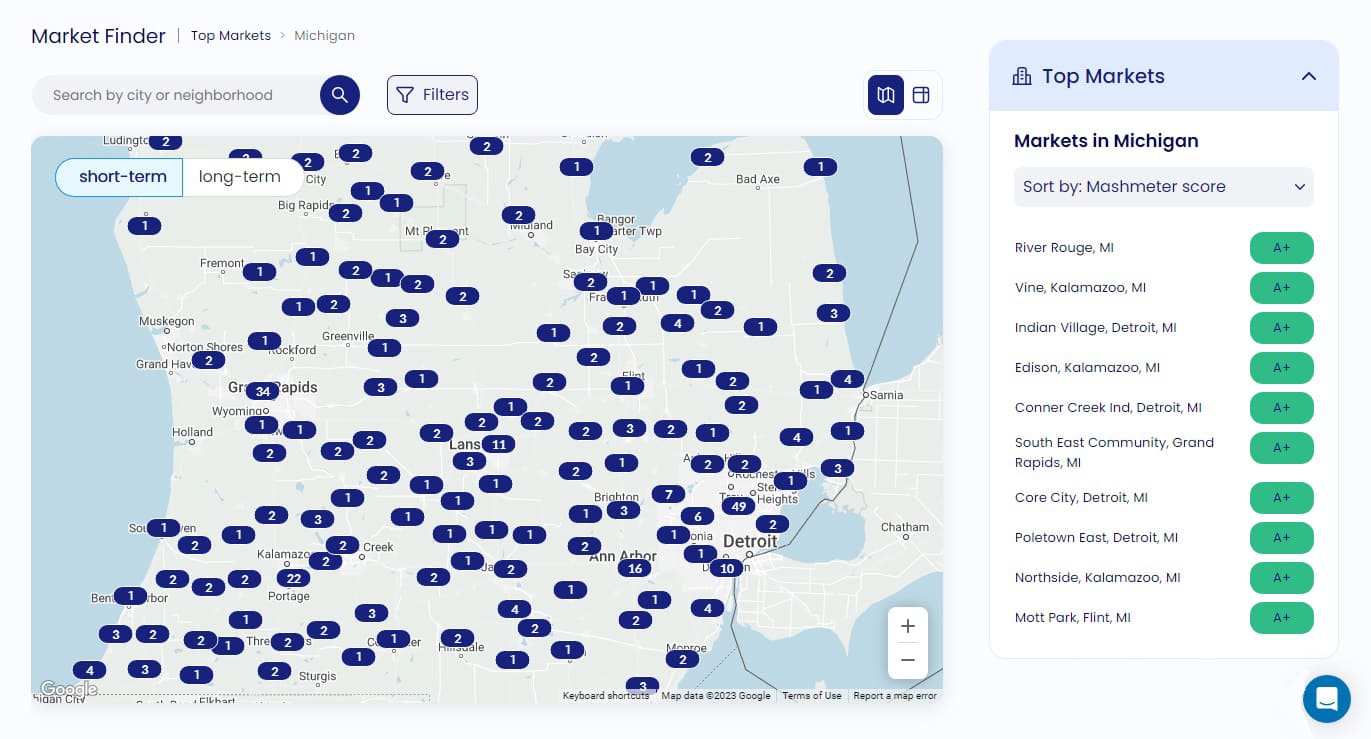Image resolution: width=1371 pixels, height=739 pixels.
Task: Click the Terms of Use link
Action: (811, 696)
